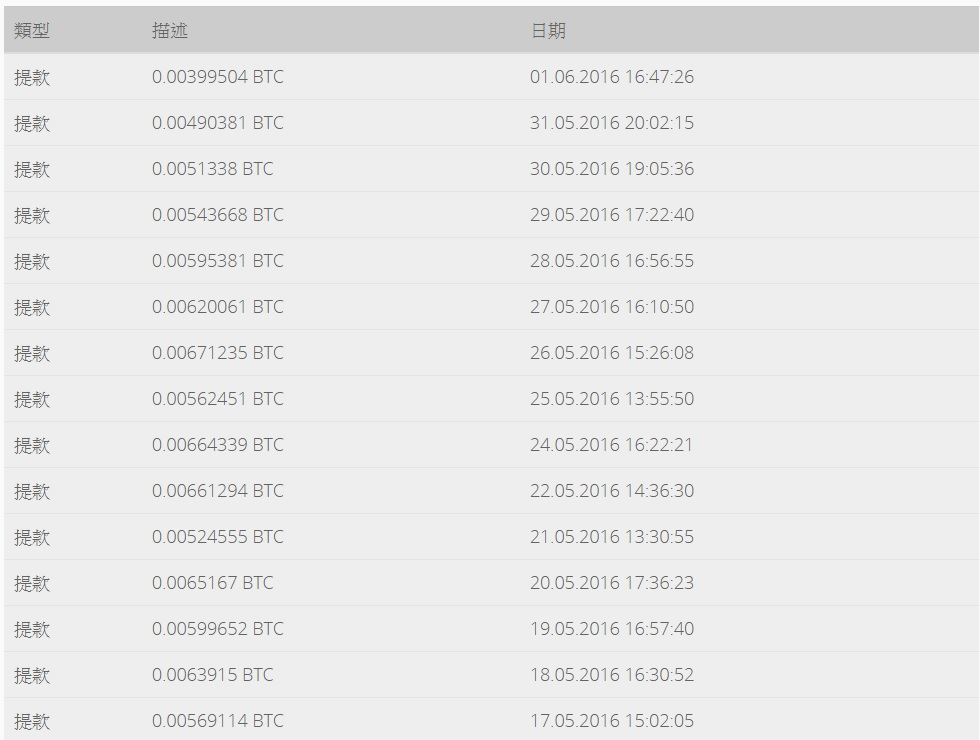Select the 0.0065167 BTC amount

coord(212,583)
